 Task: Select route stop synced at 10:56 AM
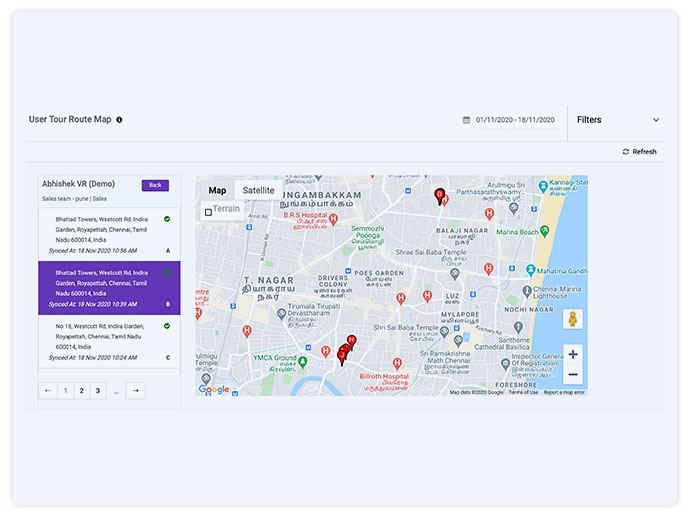pos(109,235)
